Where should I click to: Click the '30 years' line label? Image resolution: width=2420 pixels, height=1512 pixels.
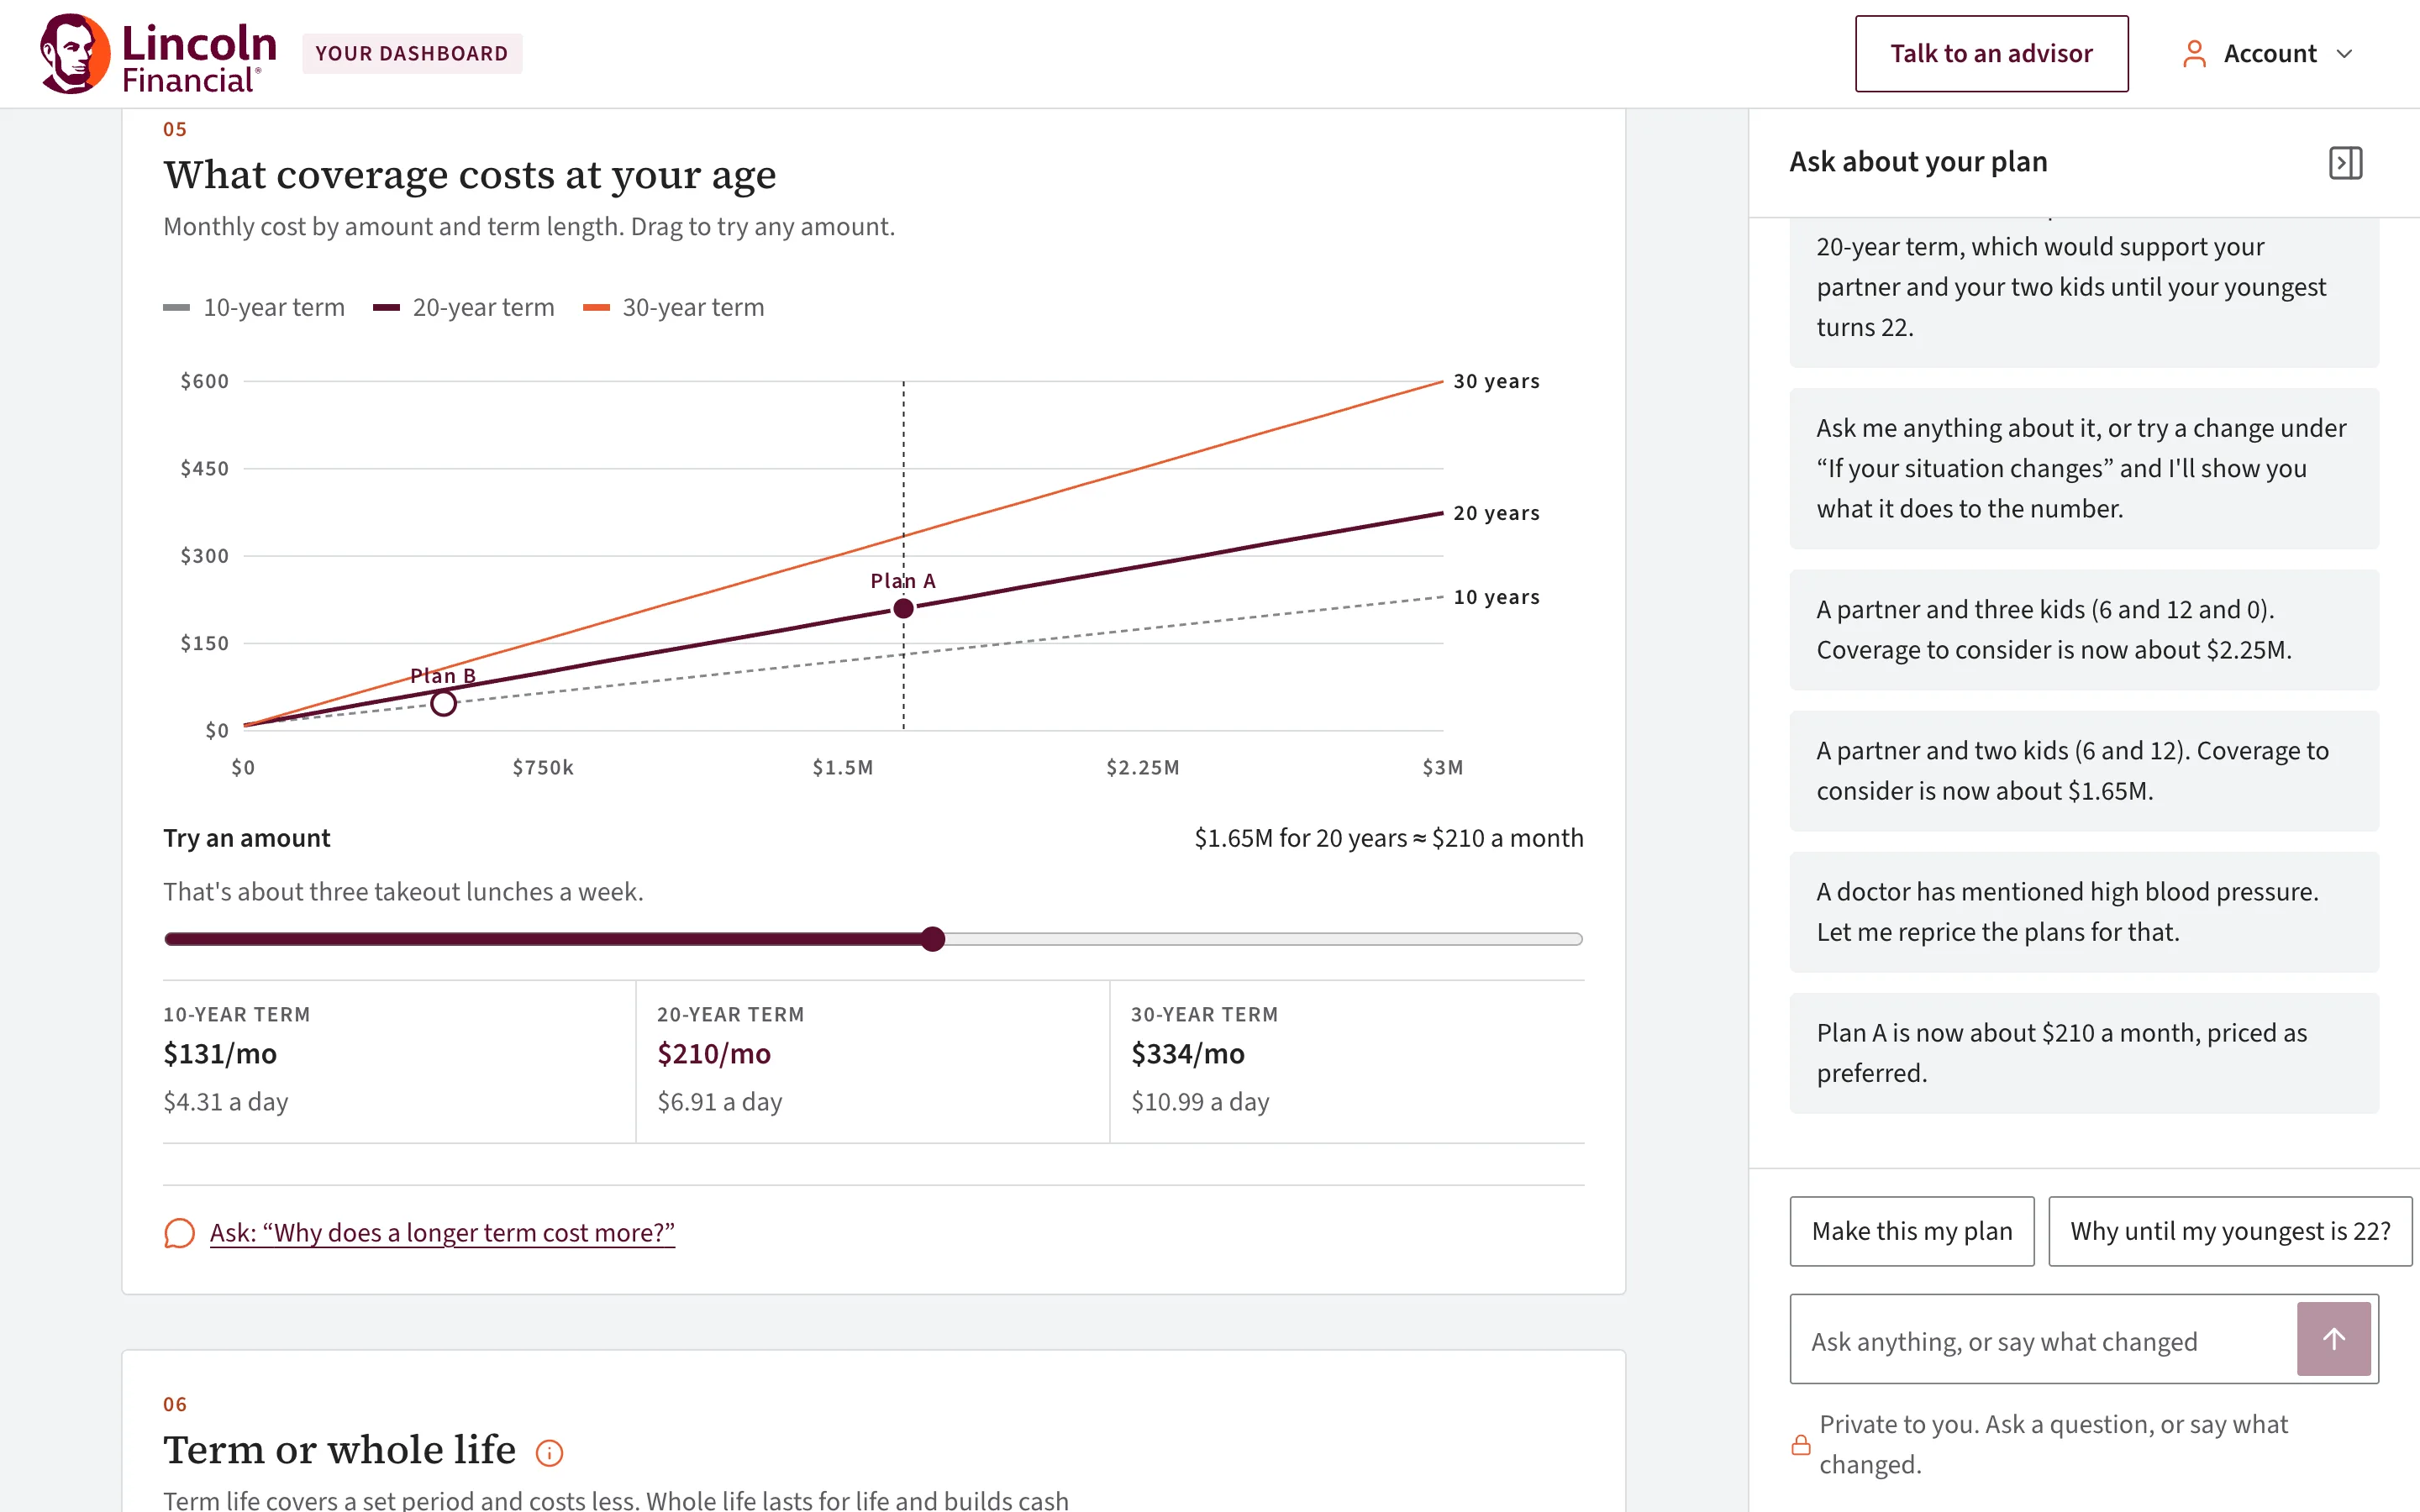(x=1496, y=381)
